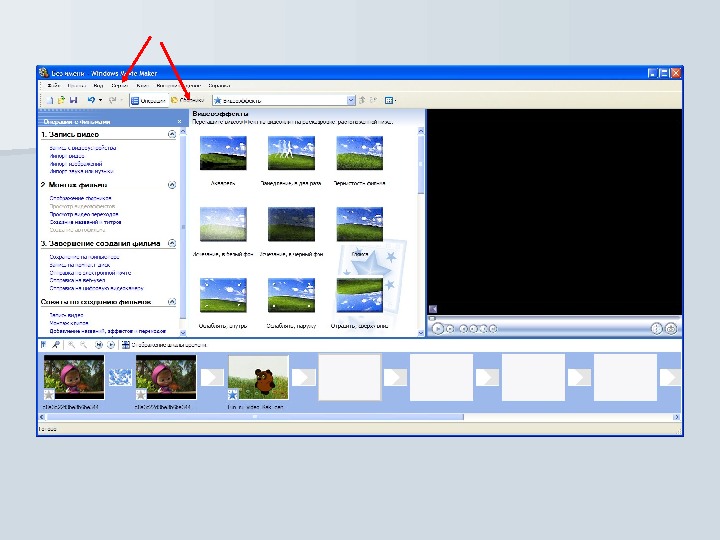This screenshot has height=540, width=720.
Task: Open the undo history dropdown arrow
Action: click(100, 100)
